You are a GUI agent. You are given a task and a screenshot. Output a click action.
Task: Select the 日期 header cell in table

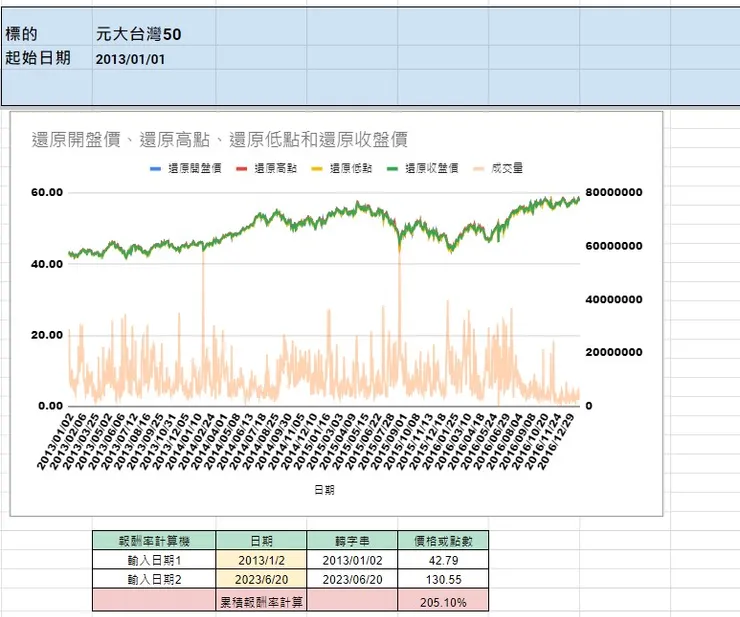tap(261, 541)
